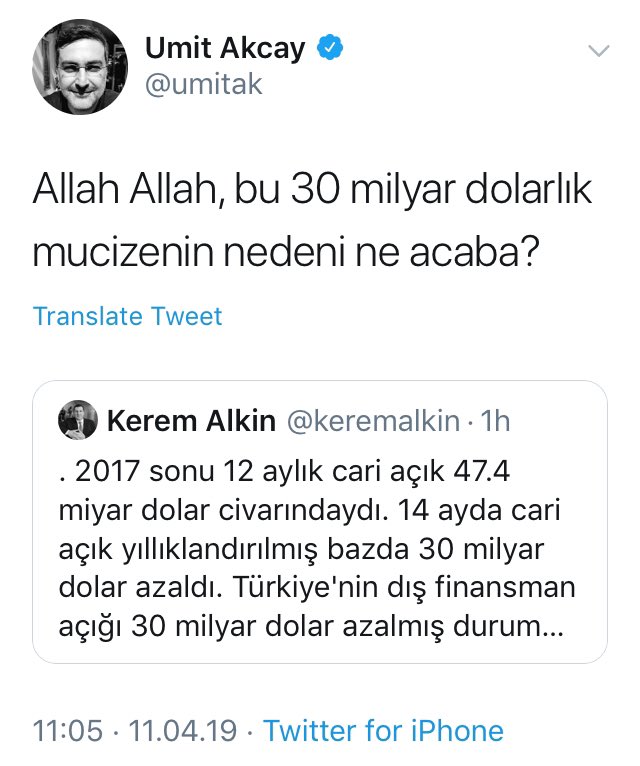Click the trailing ellipsis of truncated quote

(553, 627)
